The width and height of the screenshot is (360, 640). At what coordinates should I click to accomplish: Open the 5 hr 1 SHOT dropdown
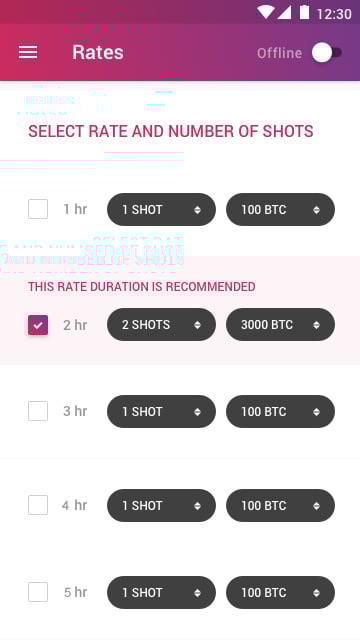pyautogui.click(x=161, y=592)
